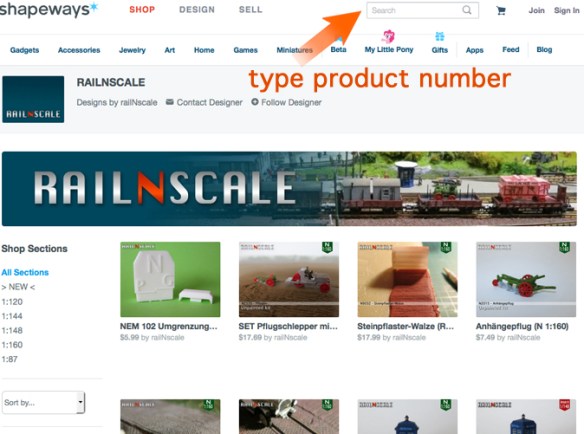This screenshot has width=584, height=434.
Task: Click the shapeways logo
Action: pos(48,9)
